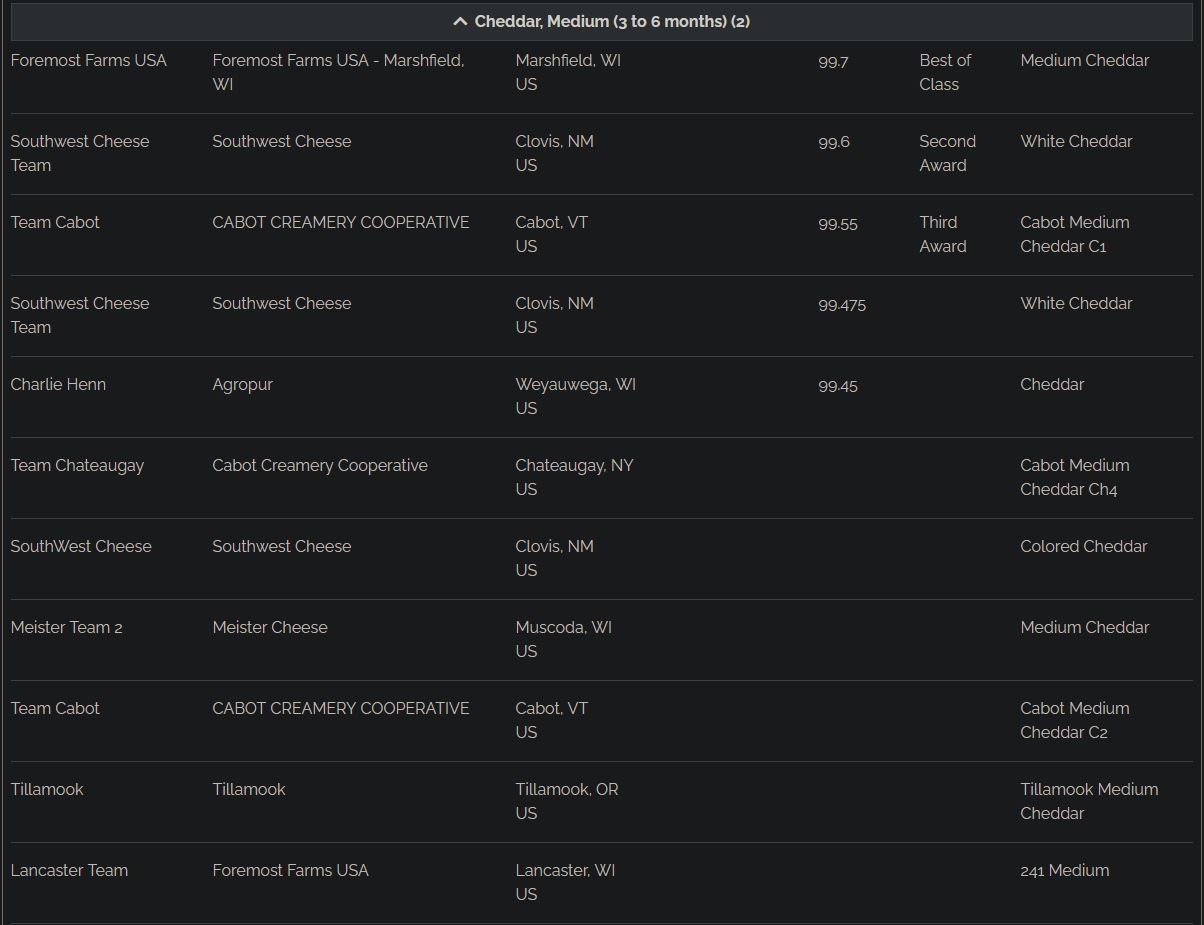Click 'Cabot Medium Cheddar C1' product name

click(1075, 235)
